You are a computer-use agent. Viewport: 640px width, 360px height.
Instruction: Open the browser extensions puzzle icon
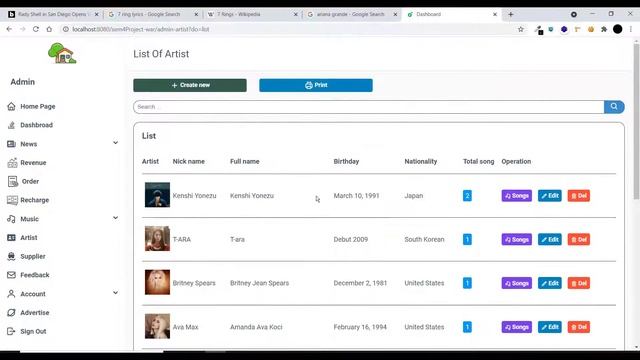coord(604,29)
